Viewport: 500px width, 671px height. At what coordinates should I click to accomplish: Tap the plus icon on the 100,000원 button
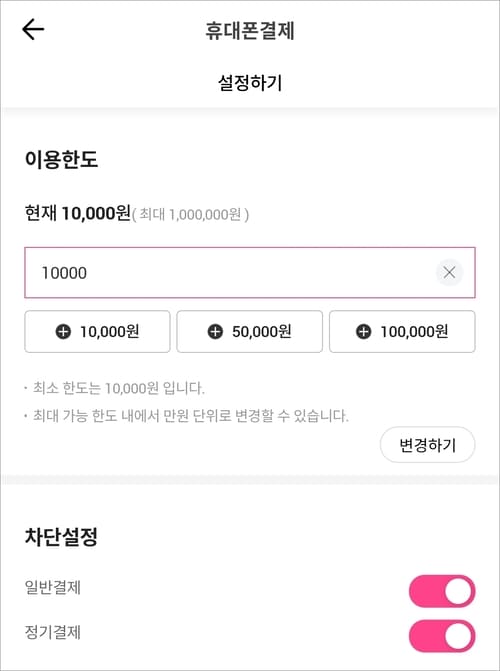(x=364, y=332)
